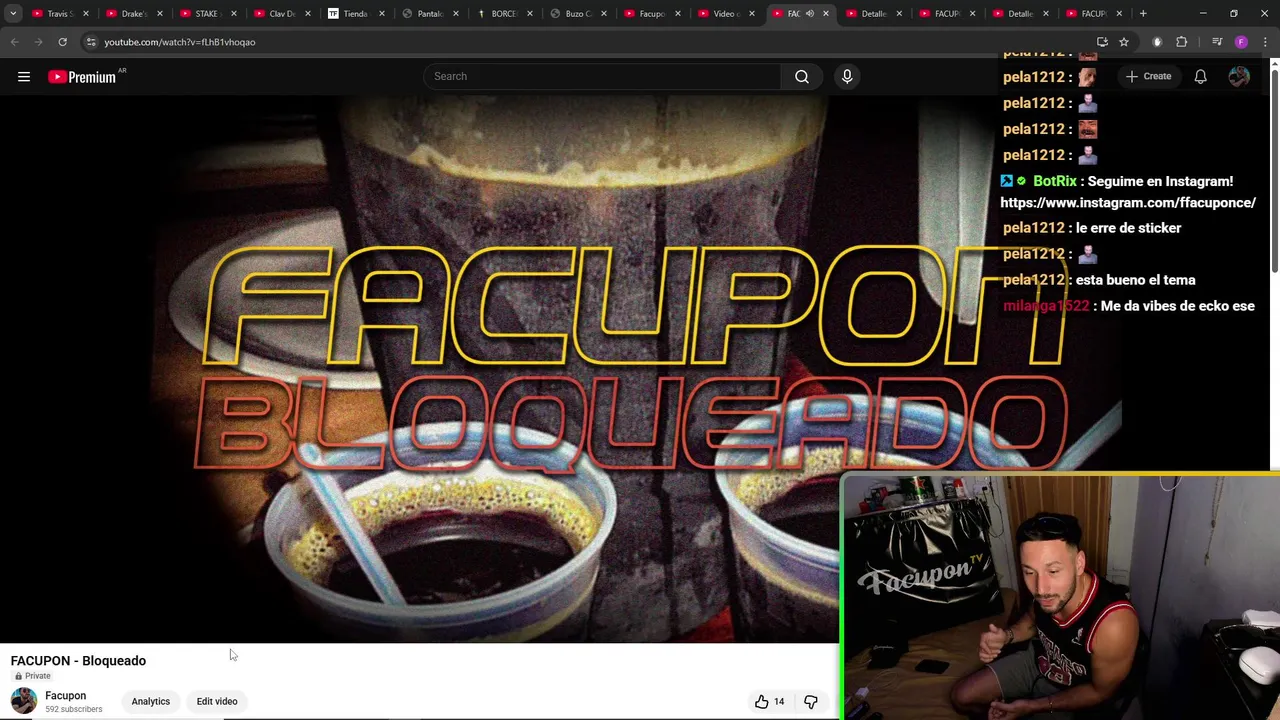1280x720 pixels.
Task: Click the search magnifier button
Action: 802,76
